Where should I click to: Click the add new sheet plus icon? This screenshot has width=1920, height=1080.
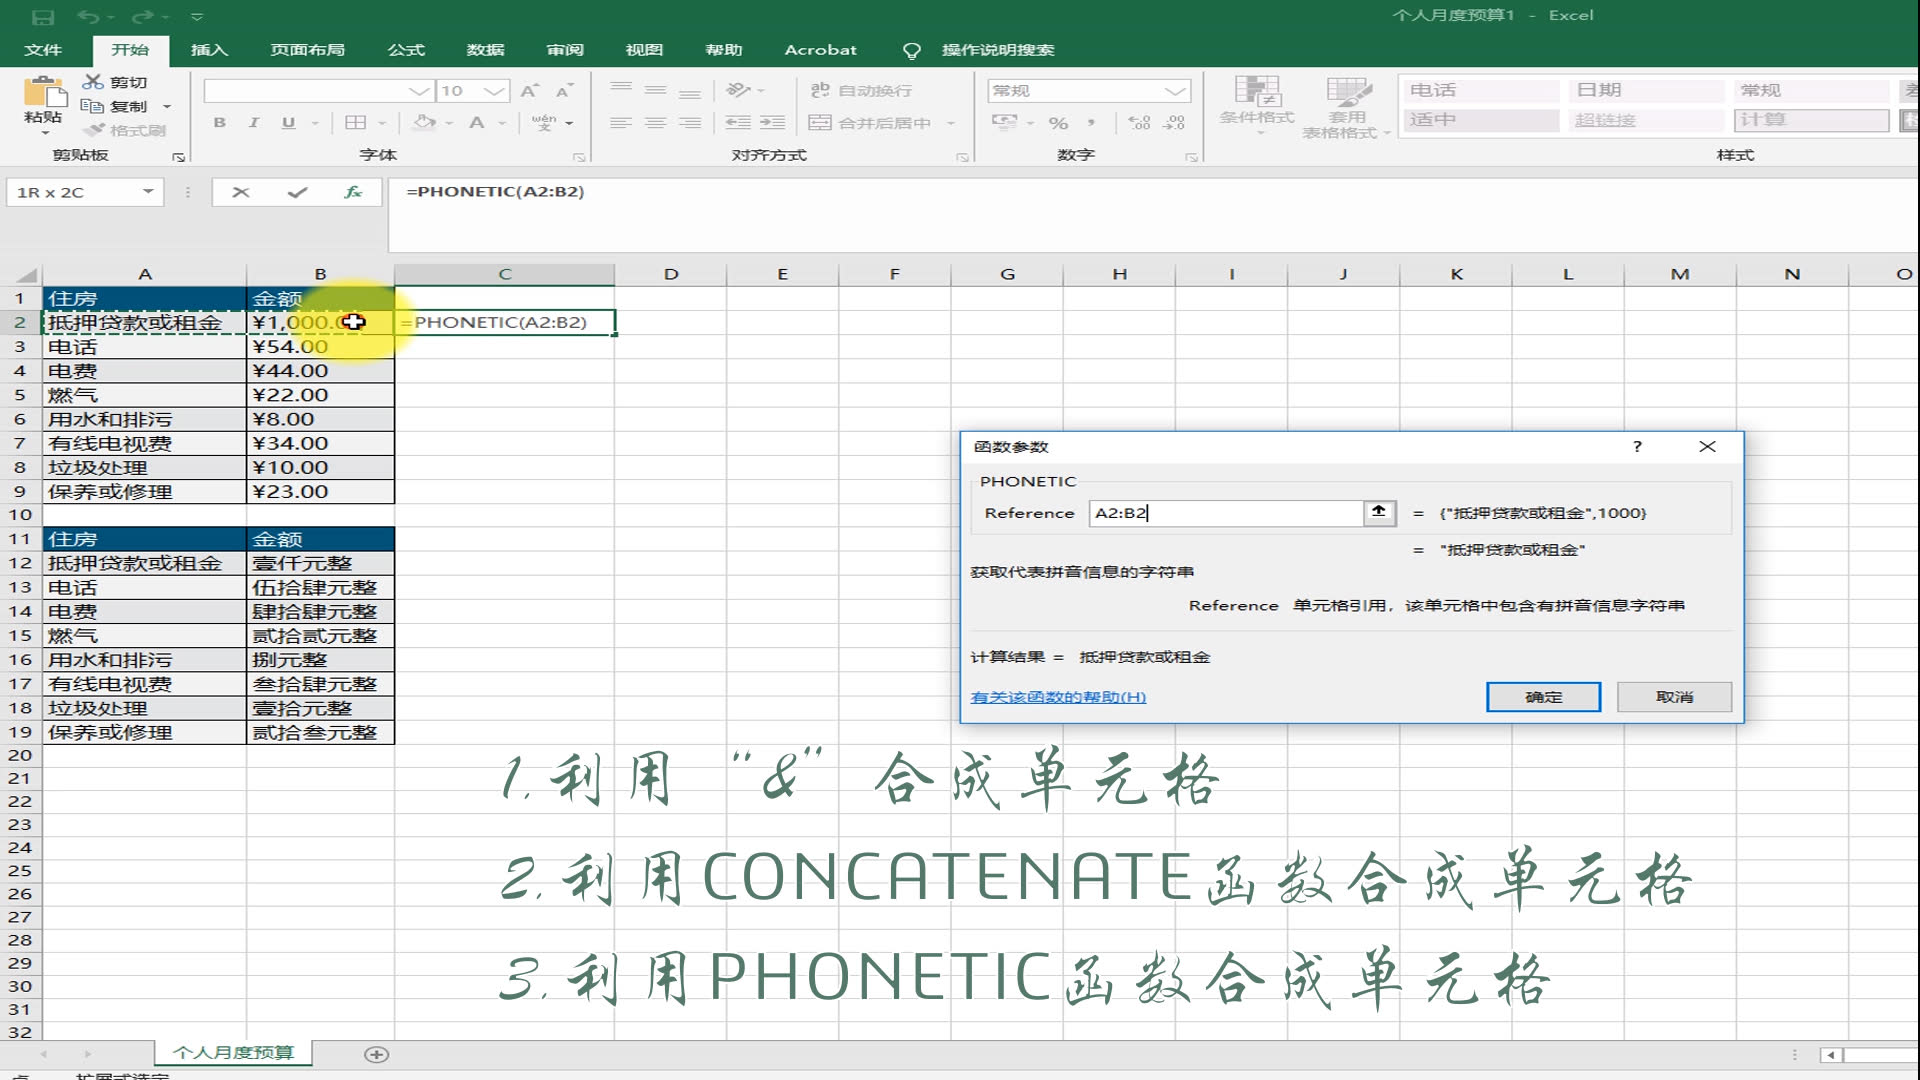[x=377, y=1054]
